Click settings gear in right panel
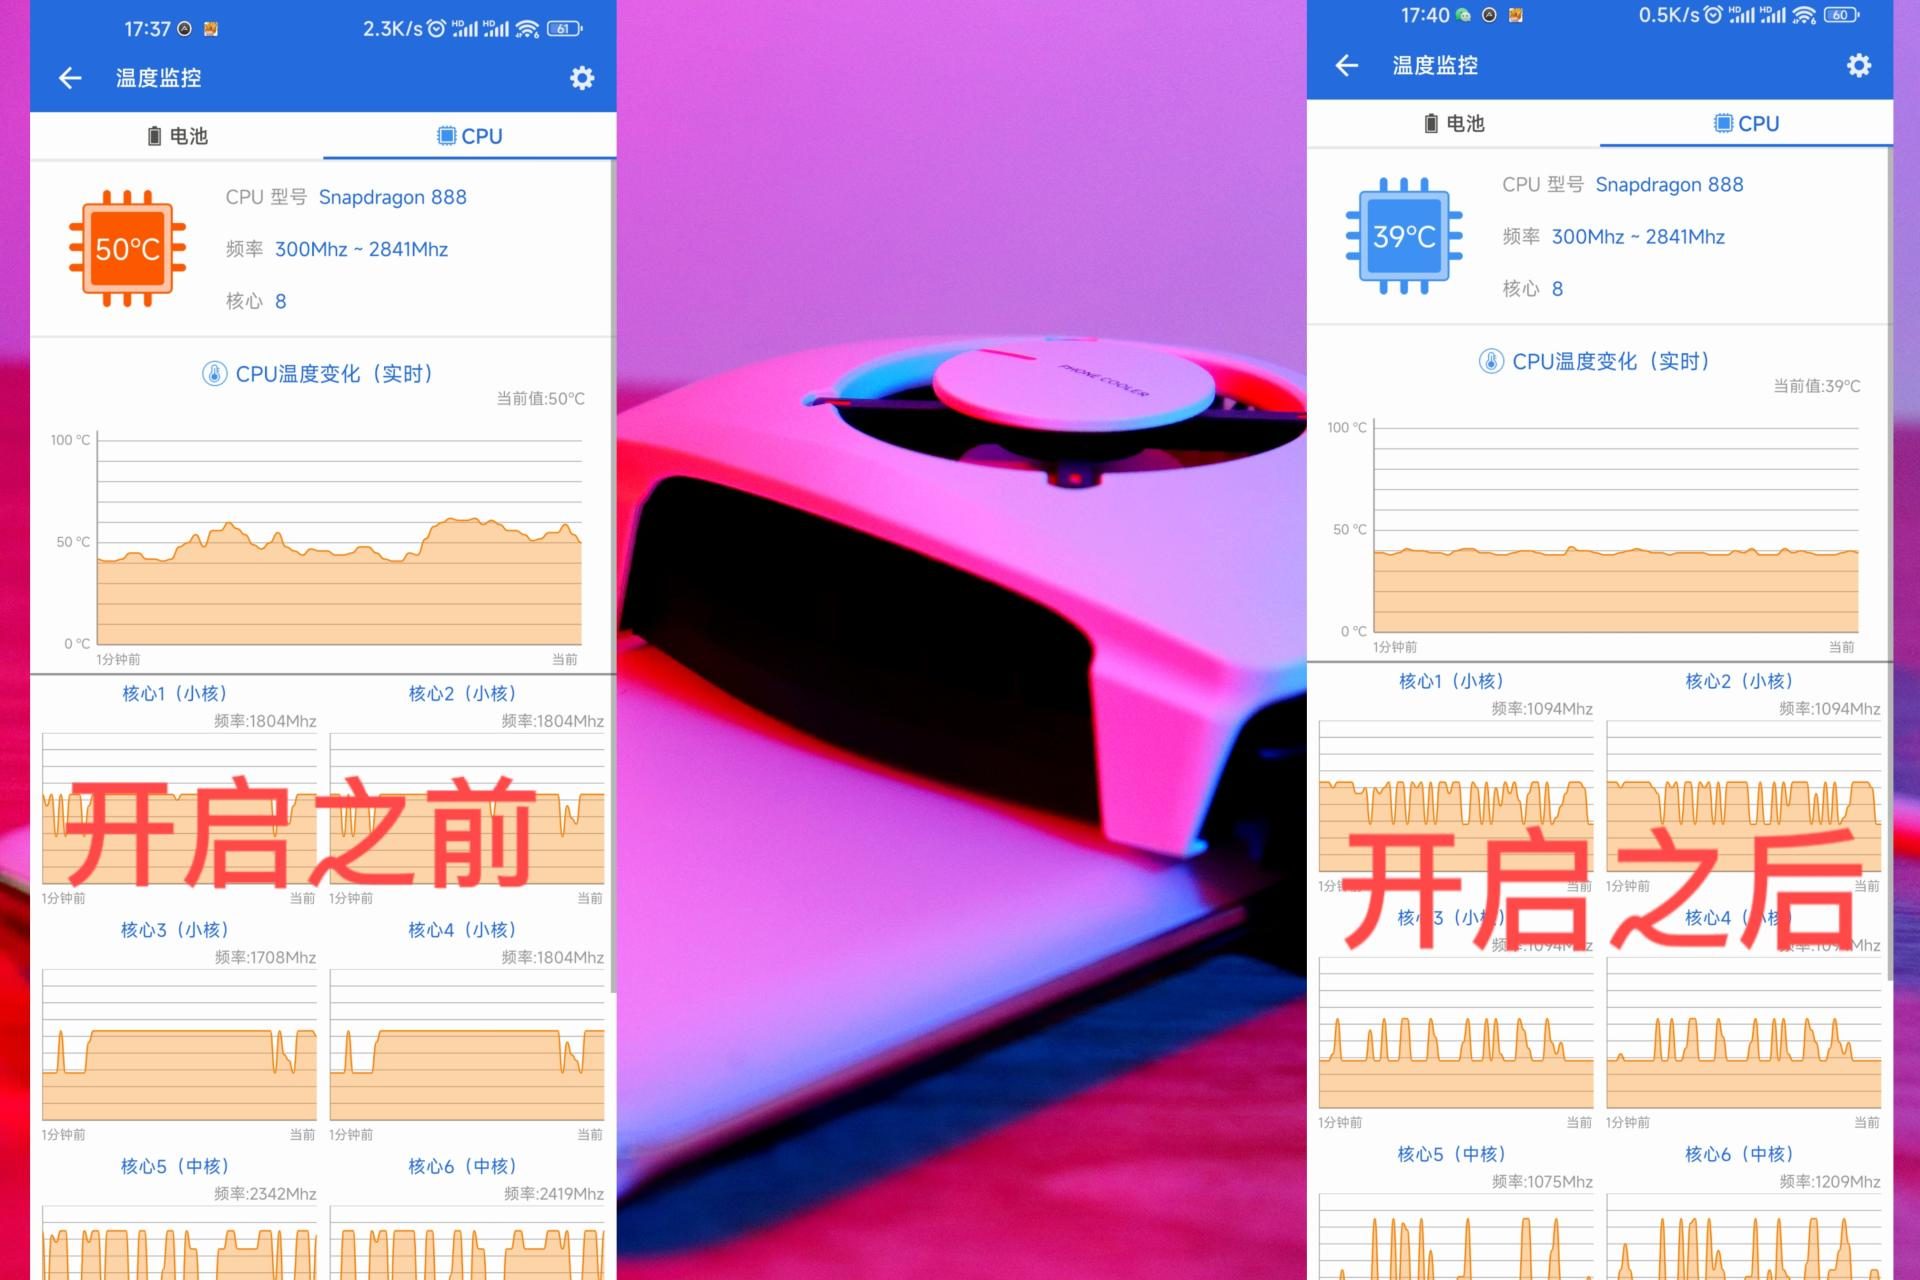 (x=1859, y=66)
